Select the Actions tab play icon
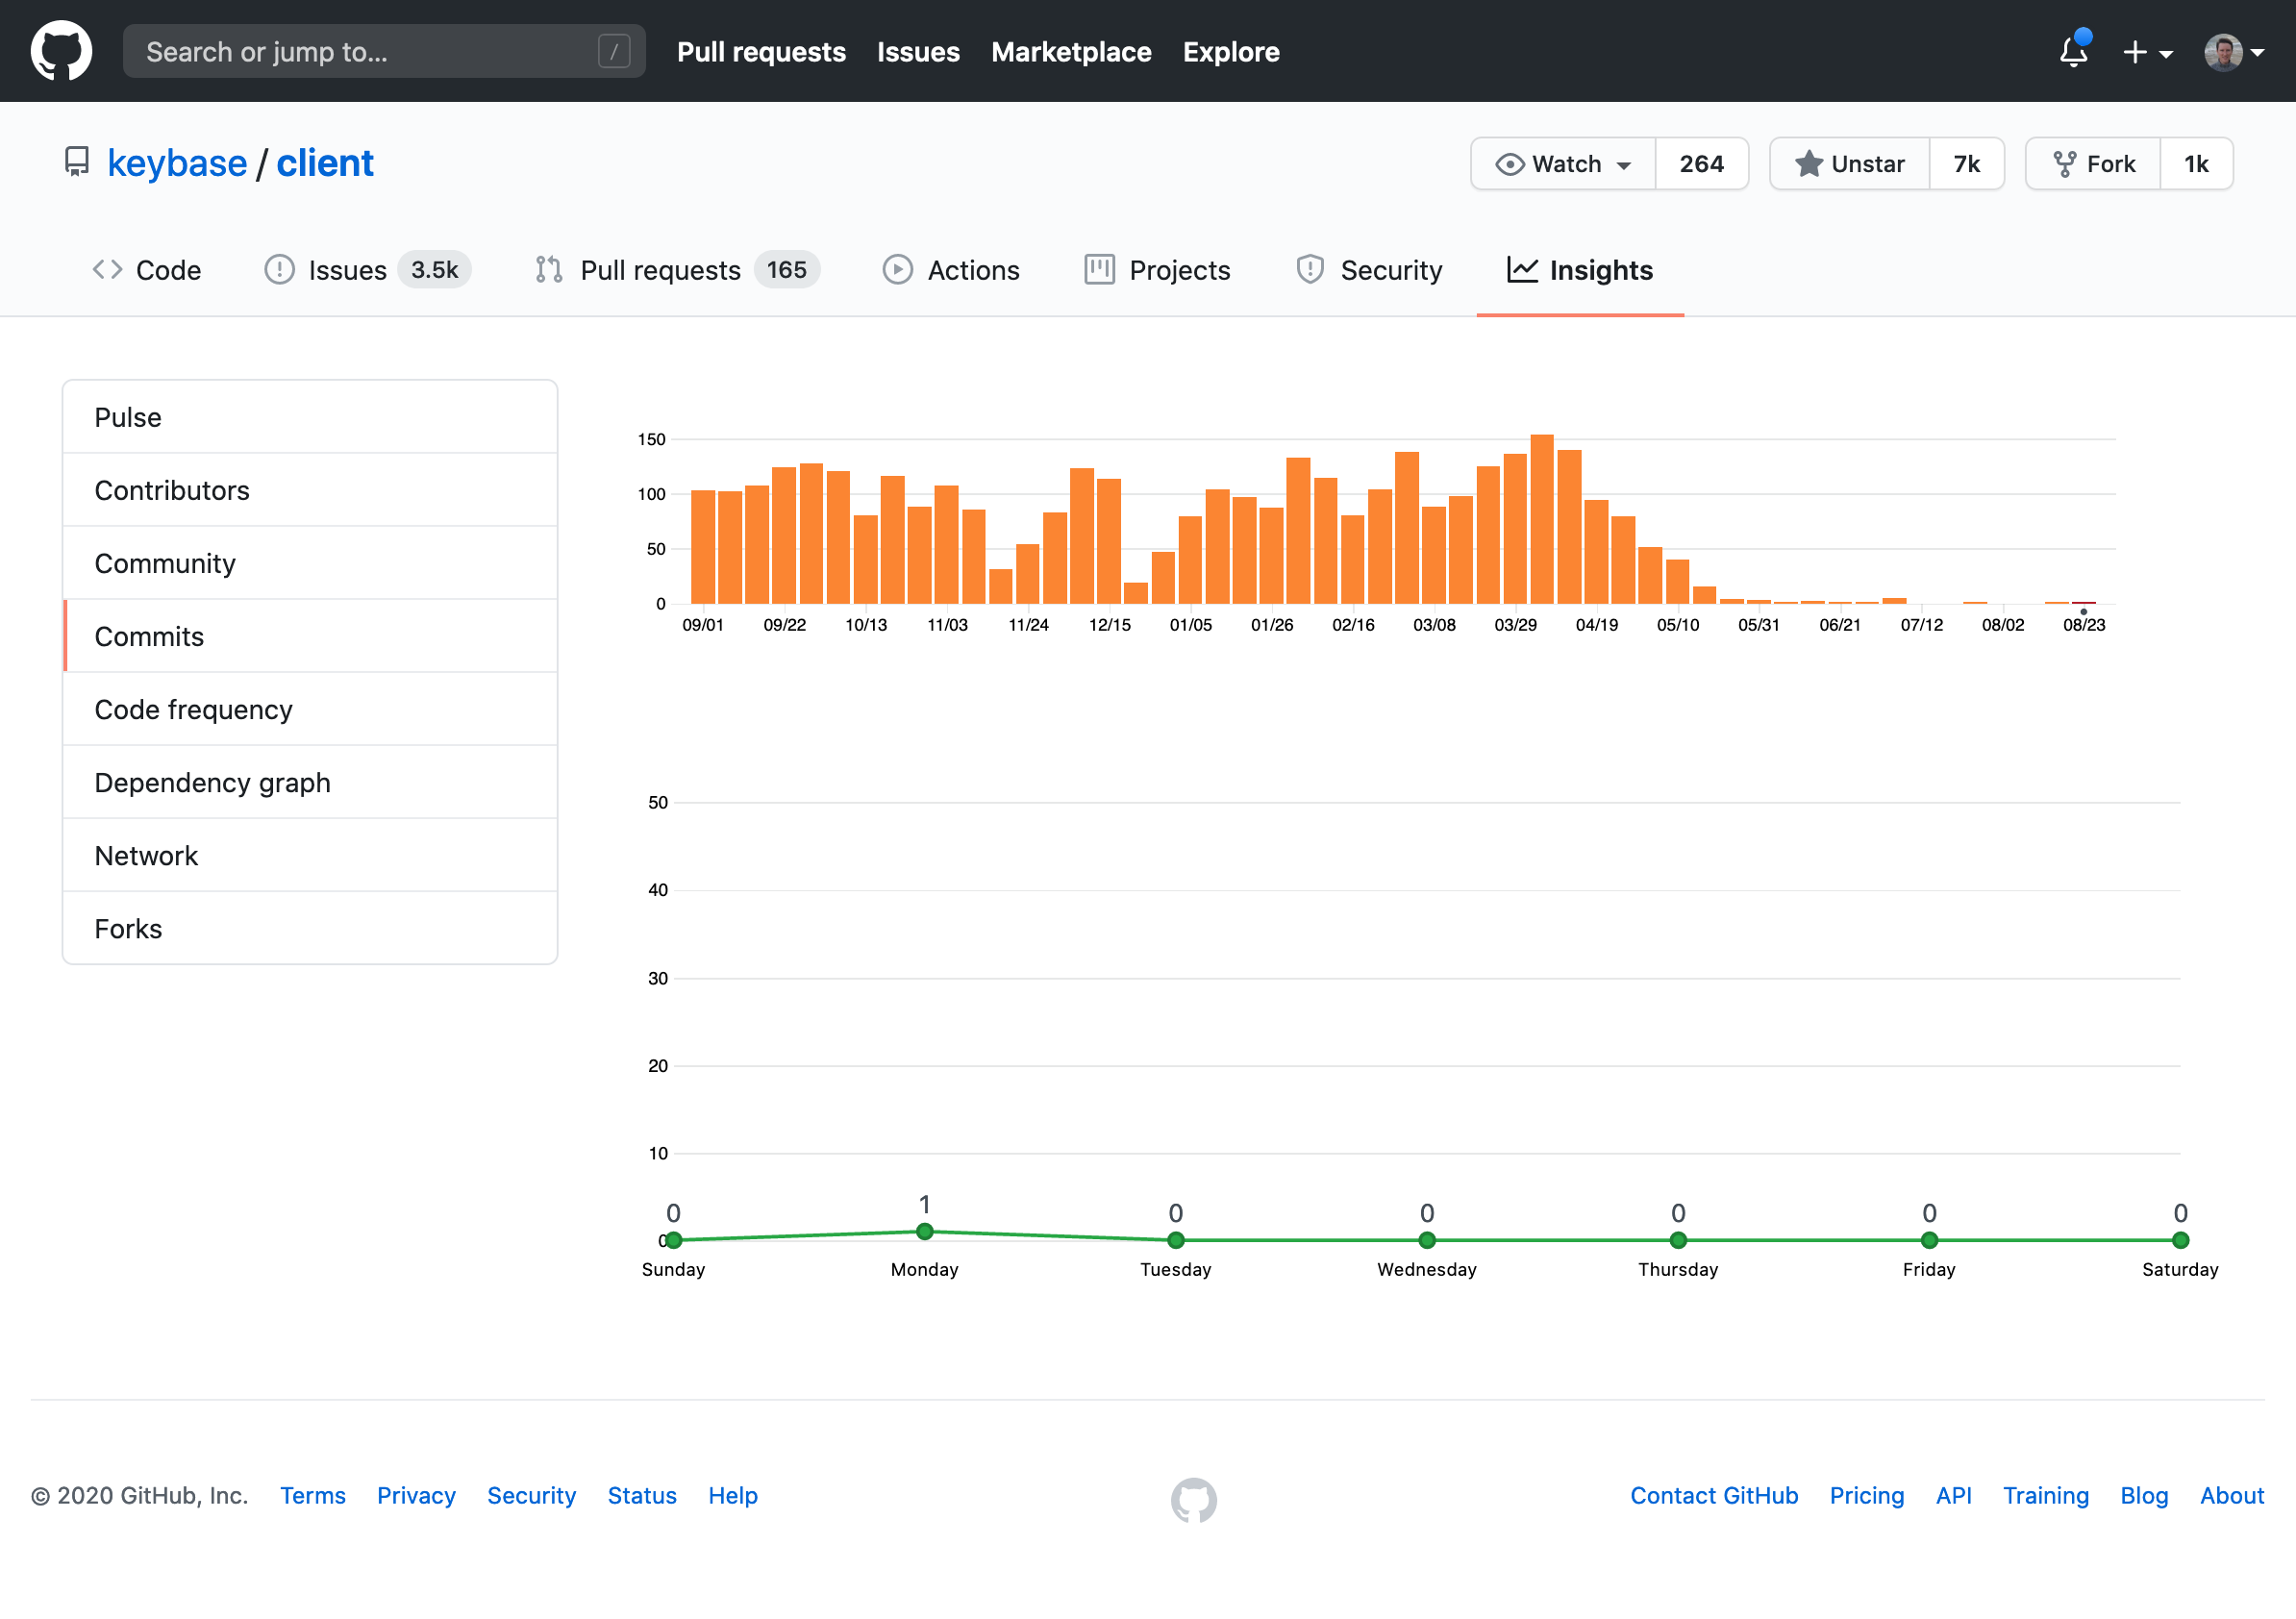 (x=897, y=269)
